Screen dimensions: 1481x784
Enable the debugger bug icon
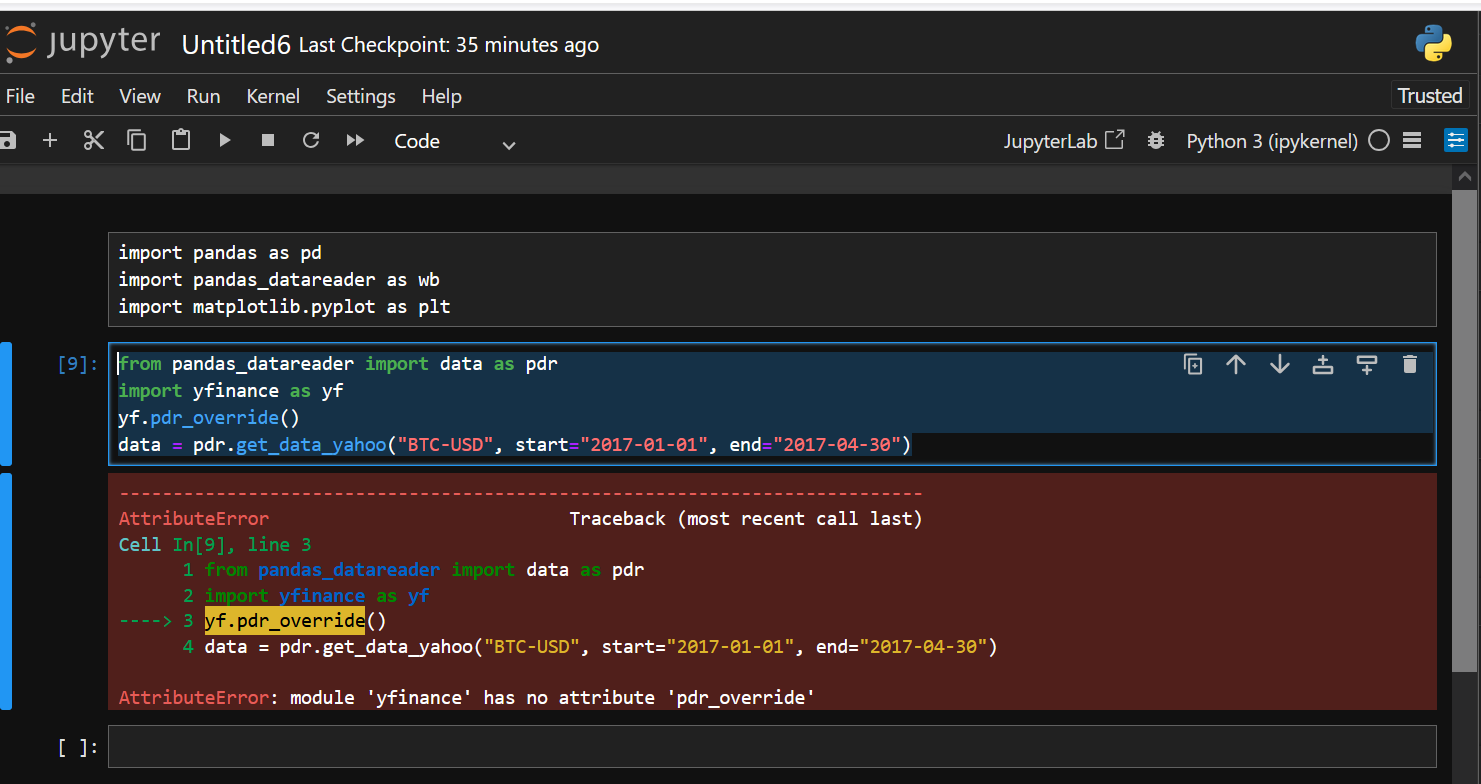[1156, 141]
